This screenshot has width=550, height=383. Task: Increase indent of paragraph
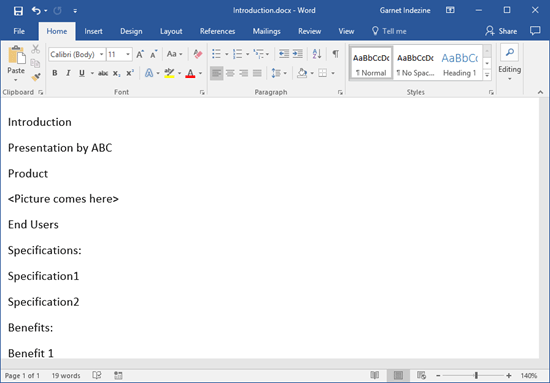point(298,54)
